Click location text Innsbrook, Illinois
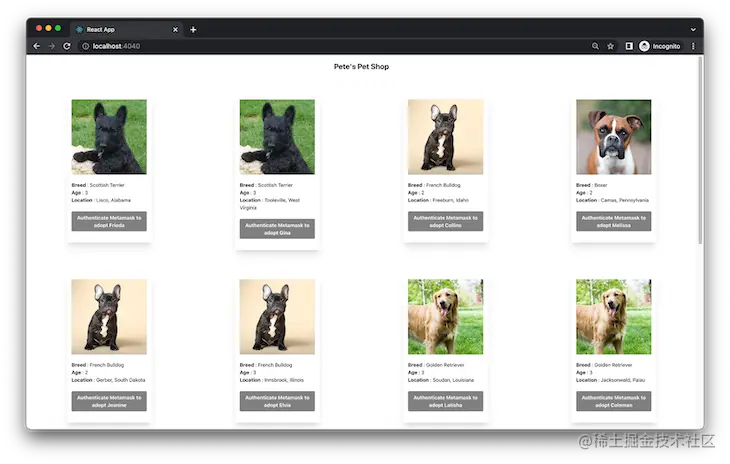730x464 pixels. pos(284,380)
